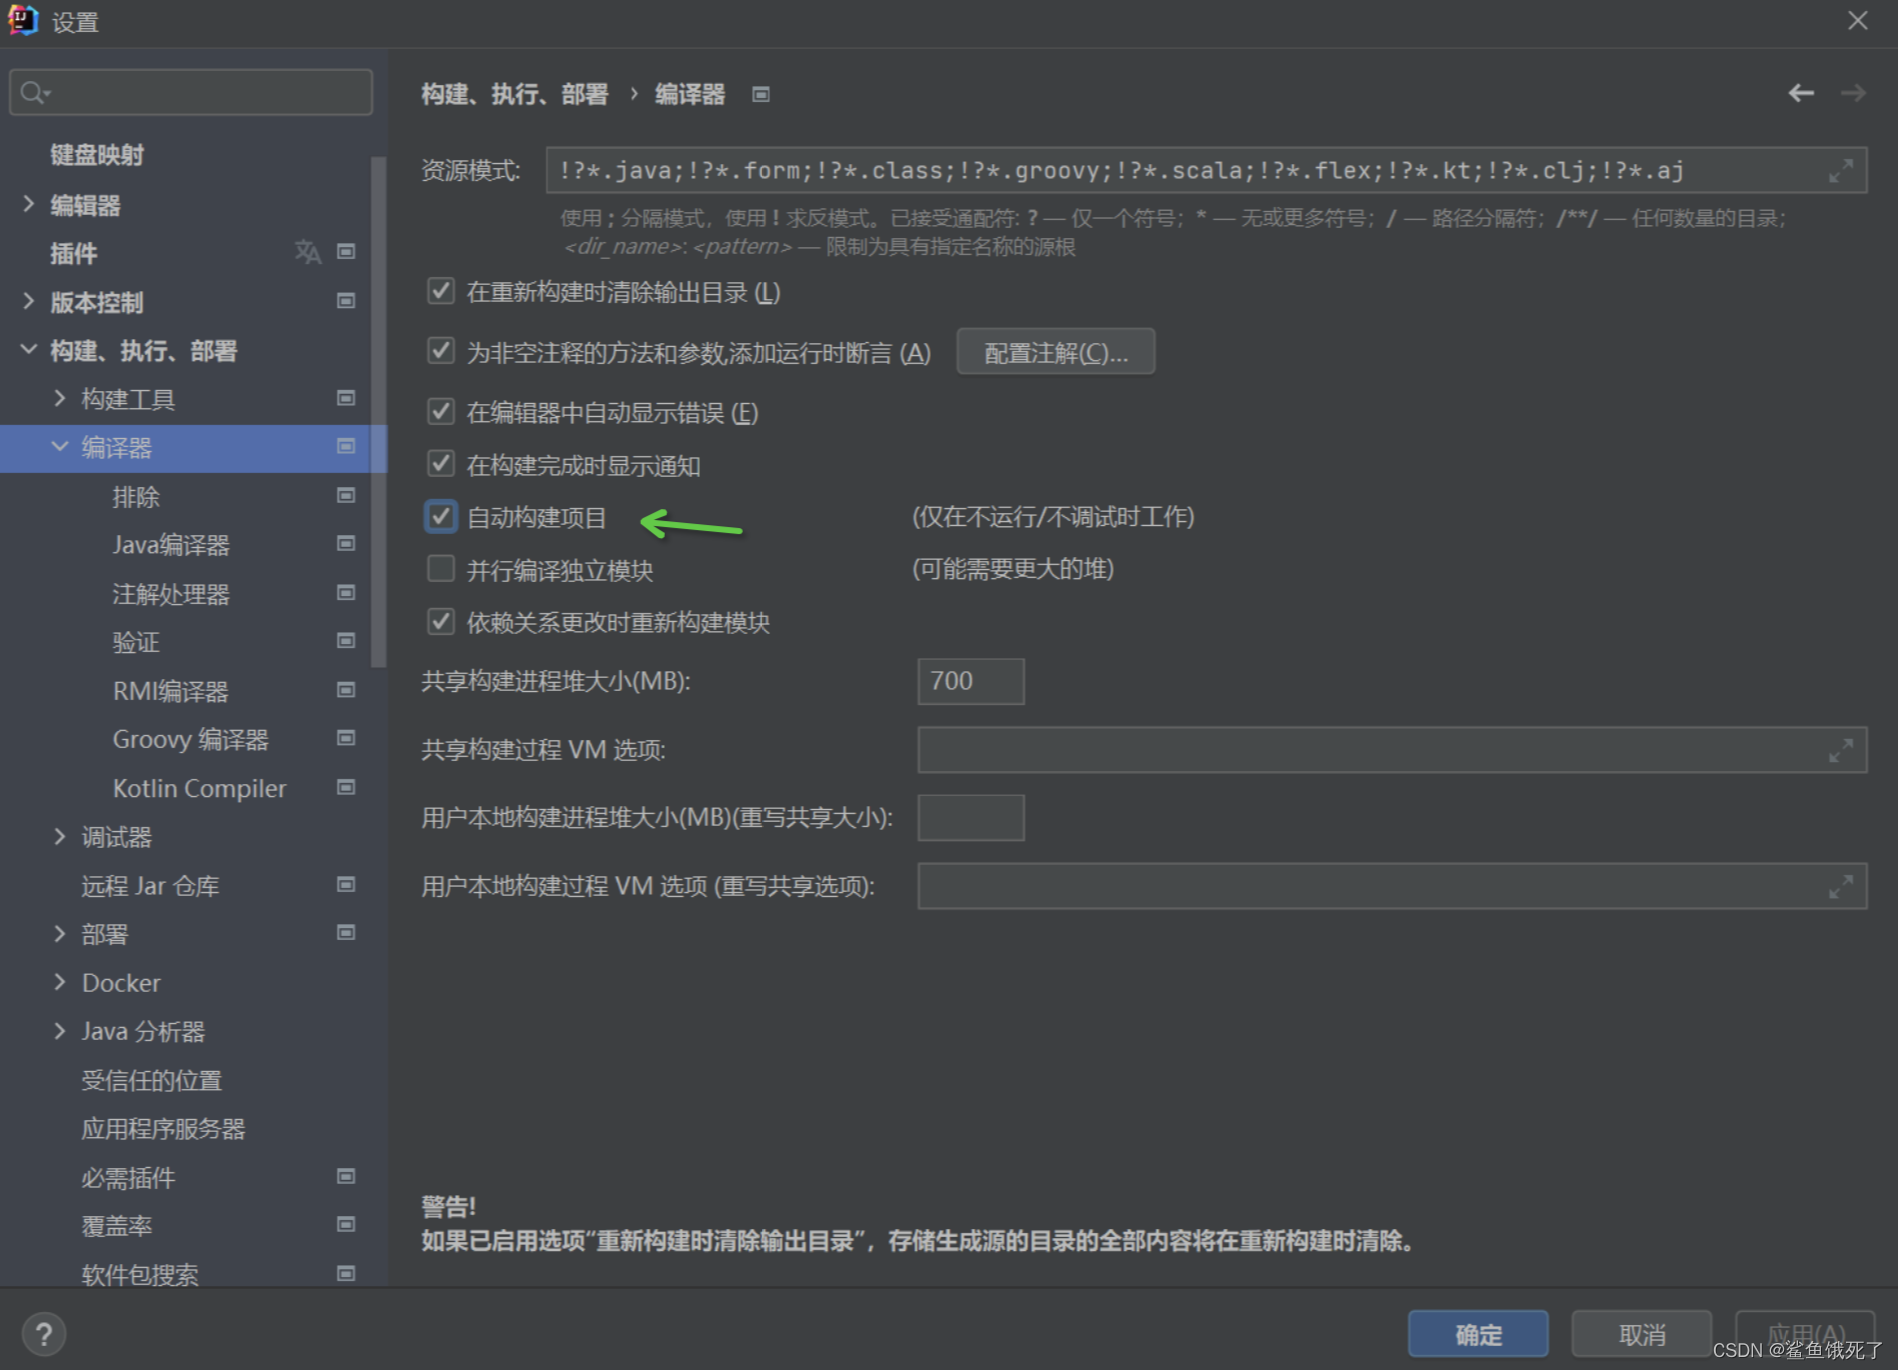This screenshot has height=1370, width=1898.
Task: Click the project-level icon beside 版本控制
Action: (346, 301)
